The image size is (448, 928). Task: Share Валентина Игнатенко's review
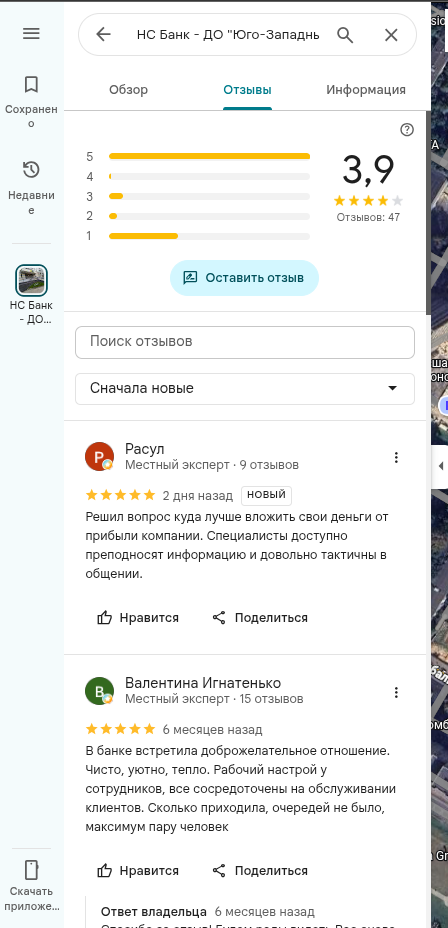pyautogui.click(x=260, y=871)
